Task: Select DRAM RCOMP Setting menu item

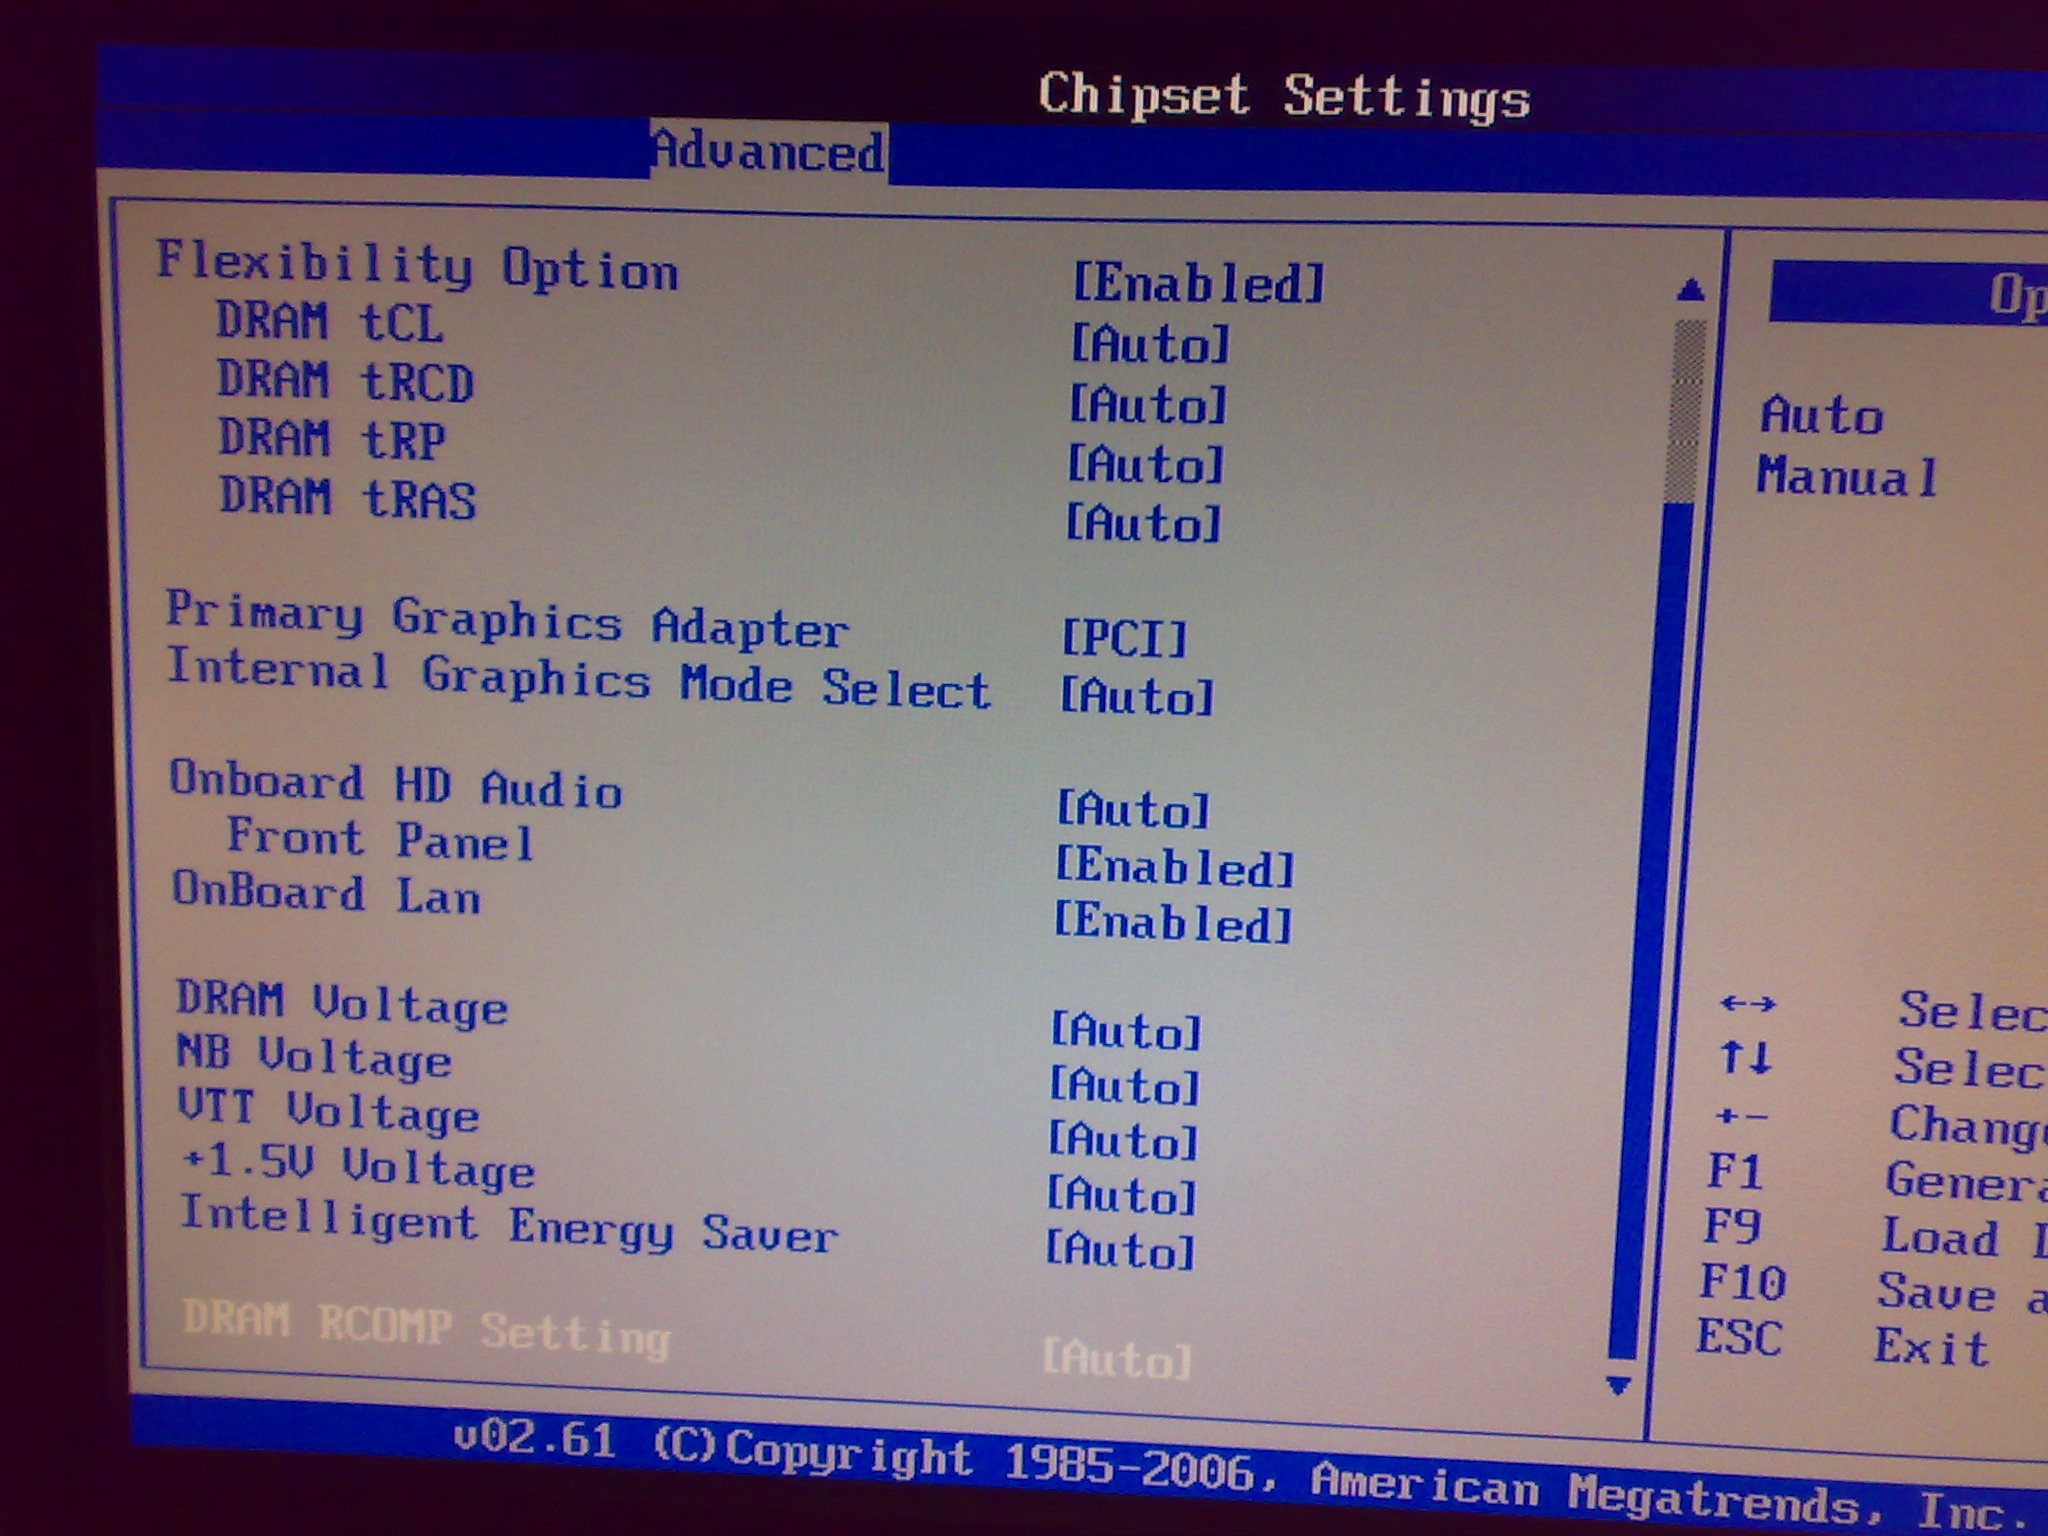Action: (x=426, y=1328)
